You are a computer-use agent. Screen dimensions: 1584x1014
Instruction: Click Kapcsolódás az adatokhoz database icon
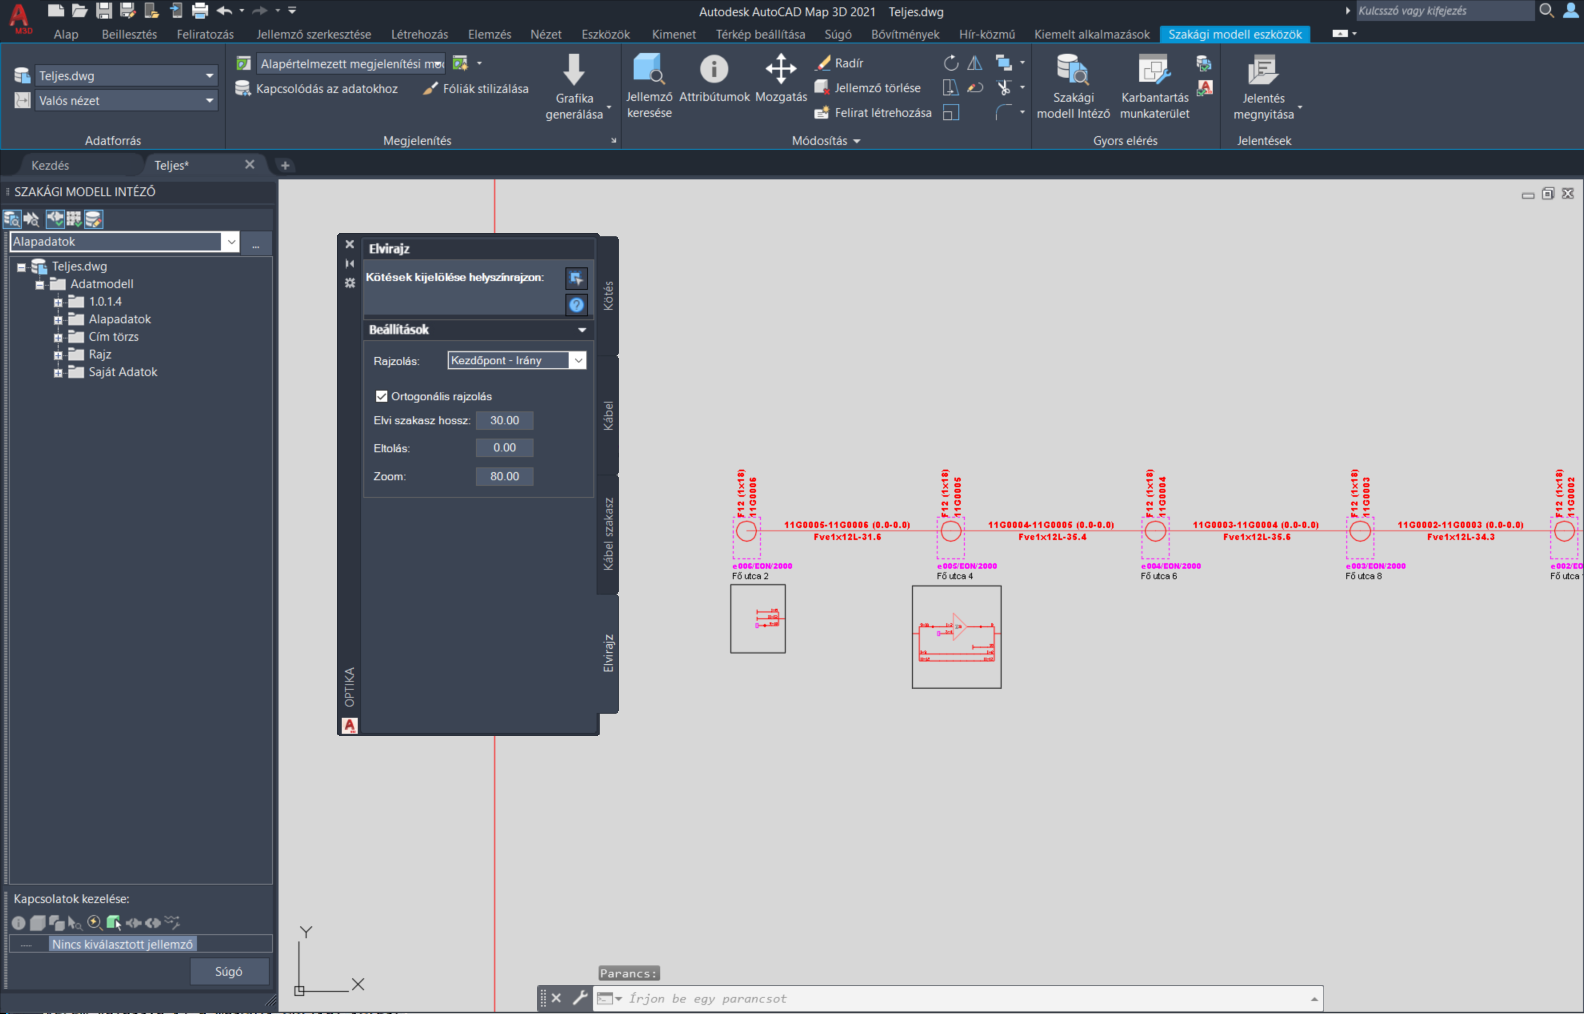[242, 89]
